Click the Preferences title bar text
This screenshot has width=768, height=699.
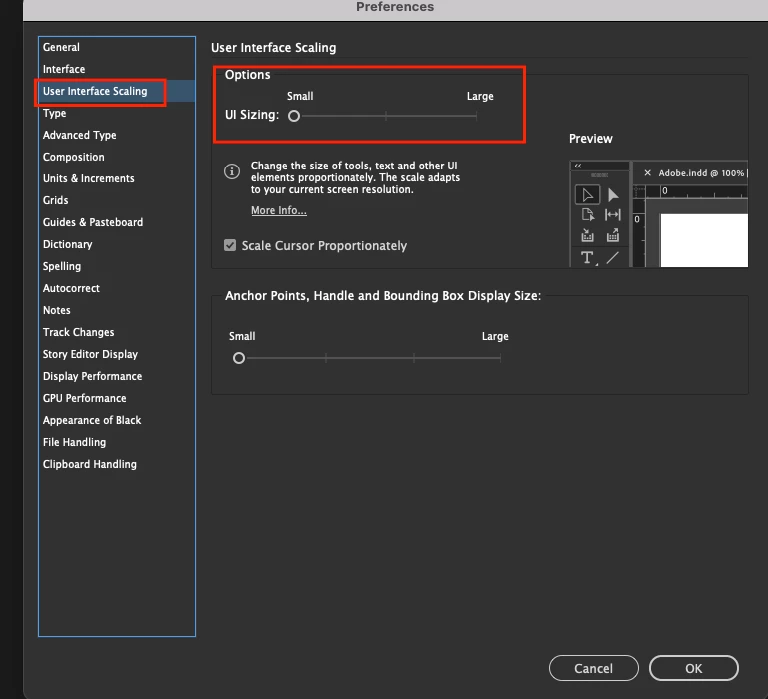coord(395,7)
